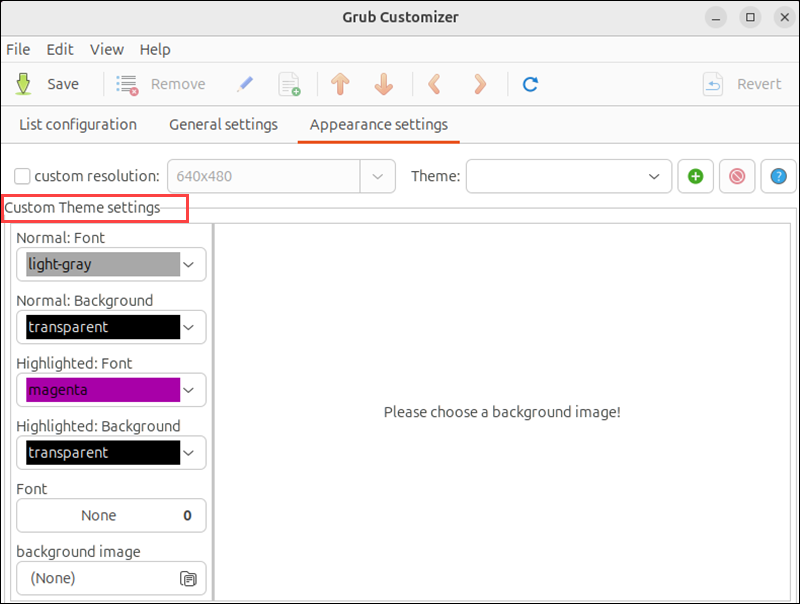Close the Grub Customizer window
The image size is (800, 604).
(x=784, y=18)
